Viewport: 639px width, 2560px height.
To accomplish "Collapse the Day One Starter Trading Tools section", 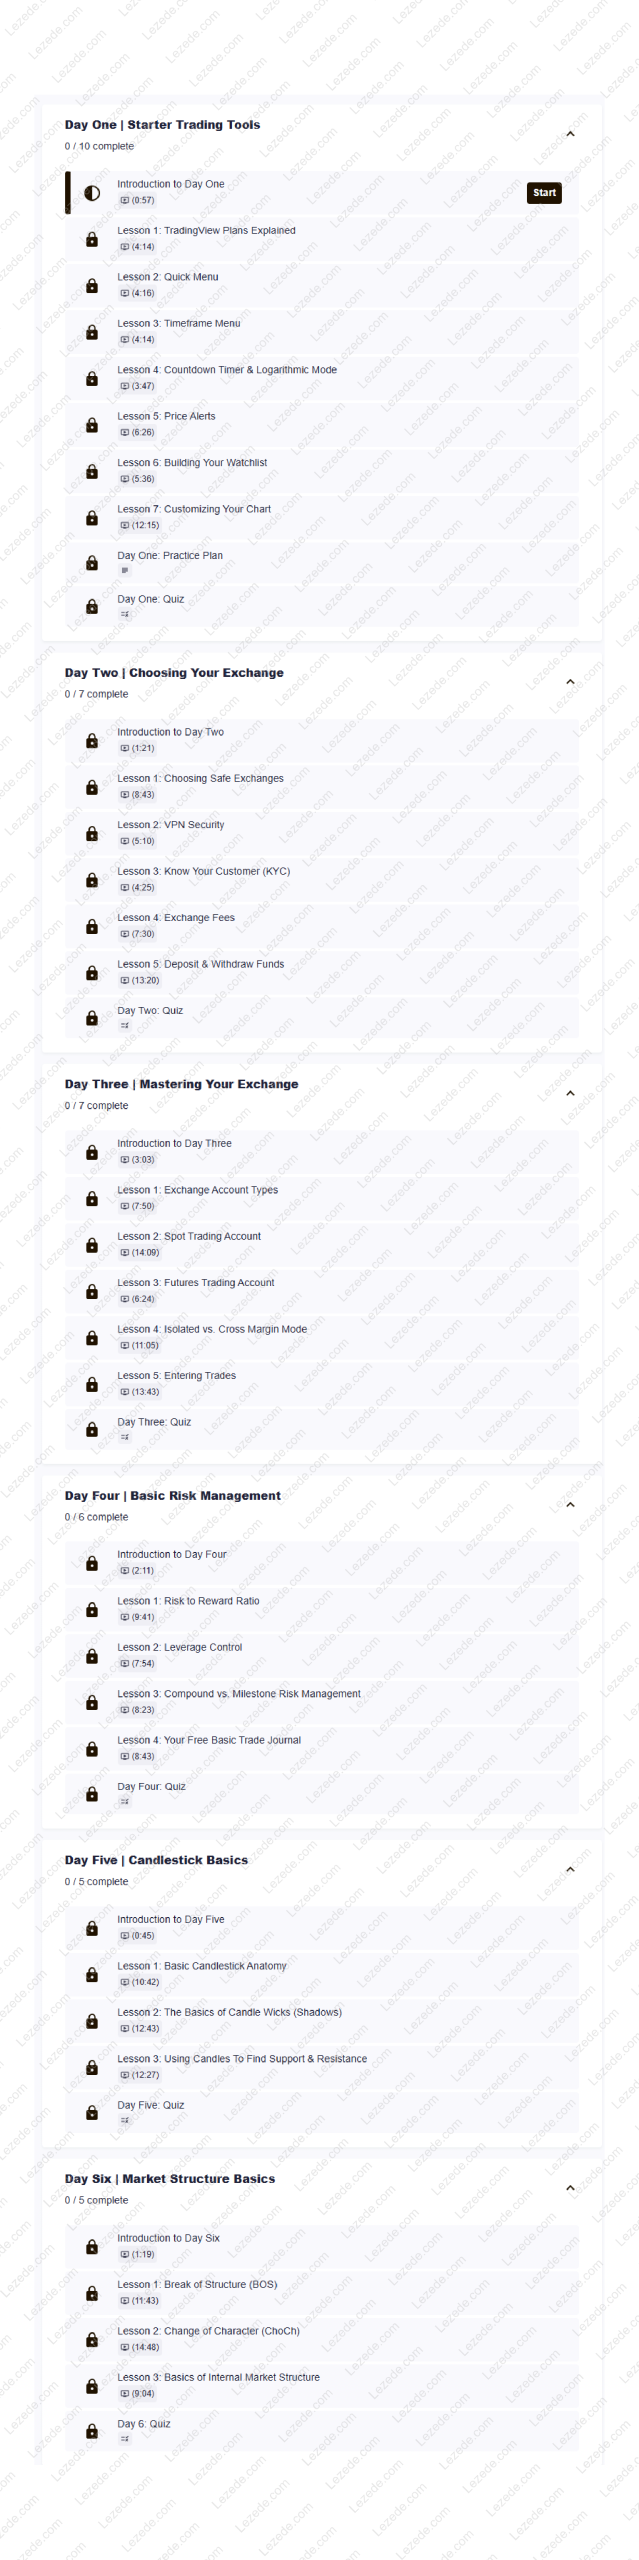I will [570, 134].
